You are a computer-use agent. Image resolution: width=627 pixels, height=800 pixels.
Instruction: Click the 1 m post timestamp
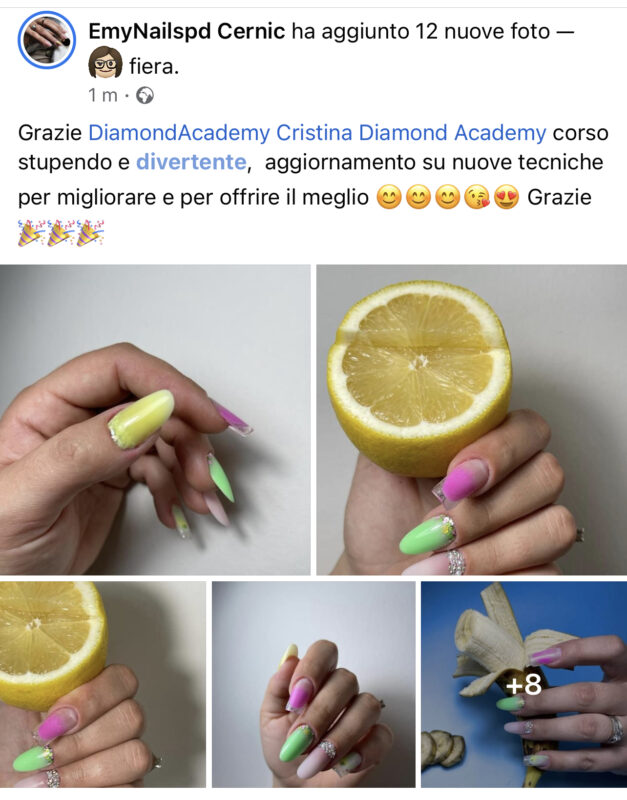point(103,95)
